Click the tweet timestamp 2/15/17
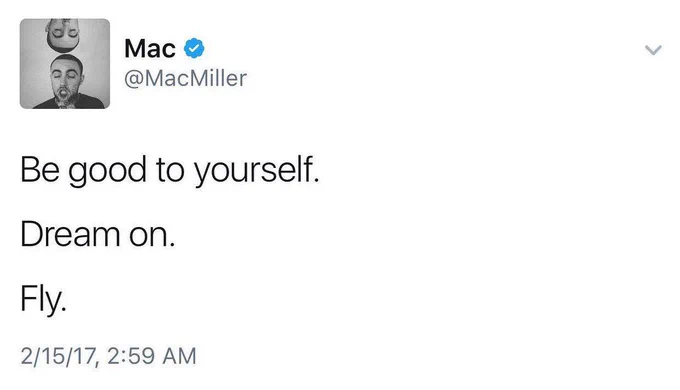Viewport: 680px width, 390px height. (x=58, y=356)
